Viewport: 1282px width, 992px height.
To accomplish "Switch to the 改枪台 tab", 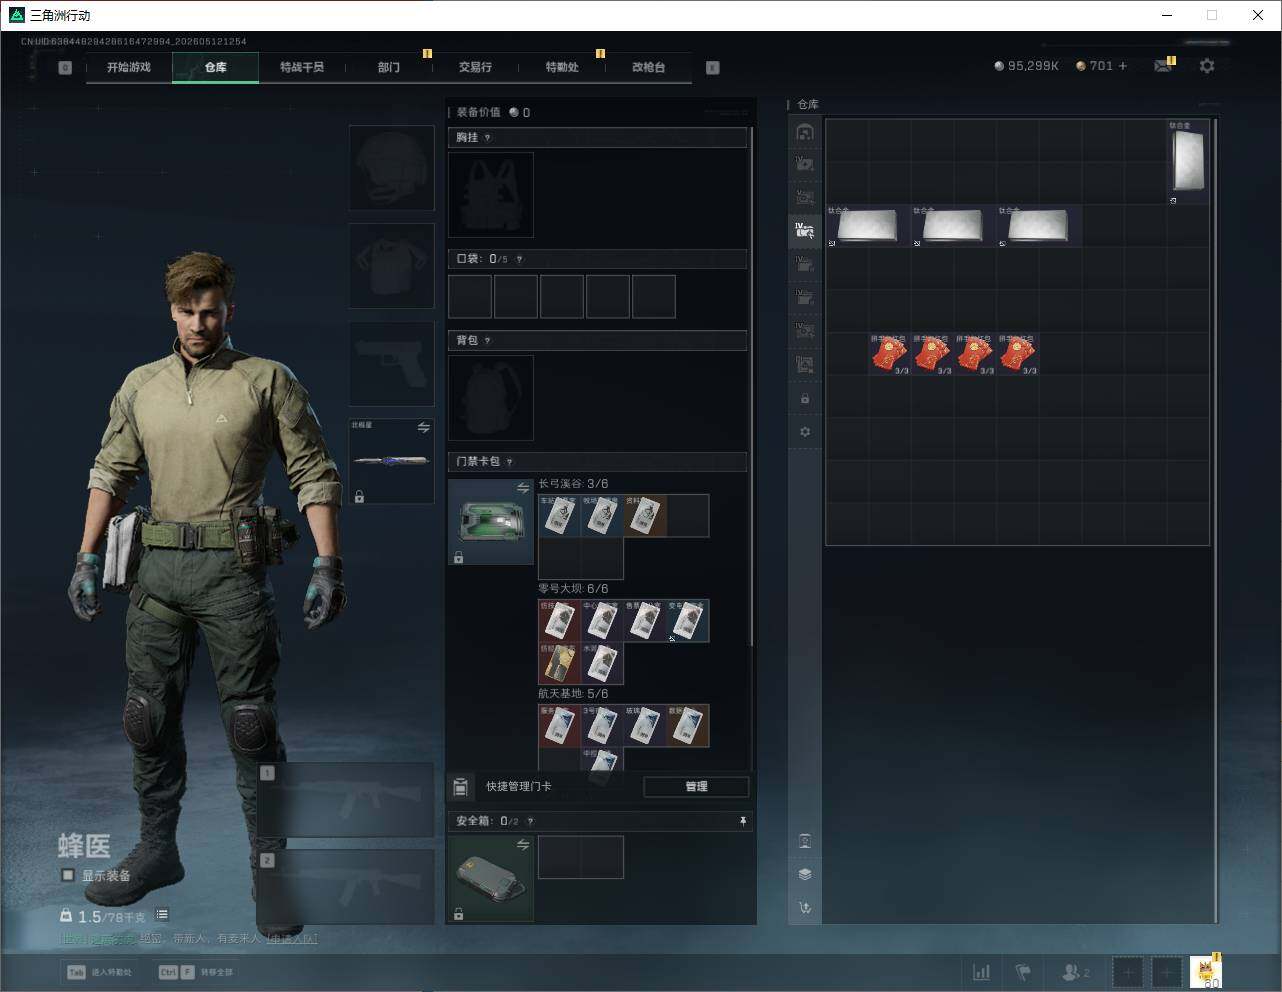I will (648, 67).
